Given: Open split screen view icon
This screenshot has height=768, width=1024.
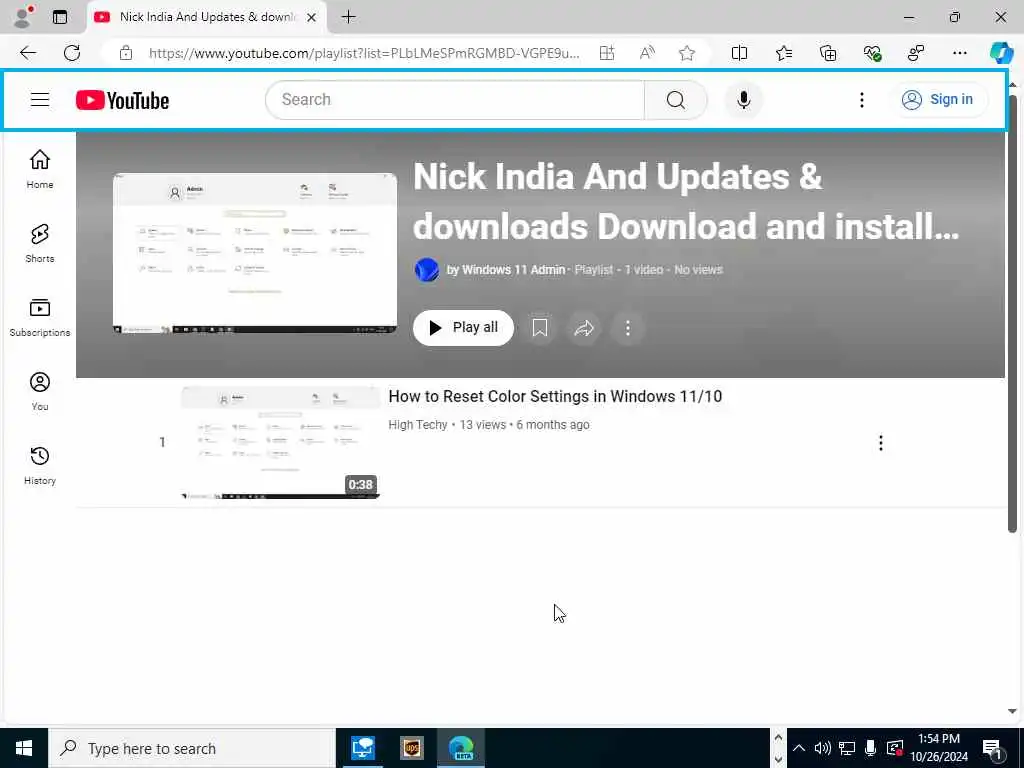Looking at the screenshot, I should pos(739,53).
